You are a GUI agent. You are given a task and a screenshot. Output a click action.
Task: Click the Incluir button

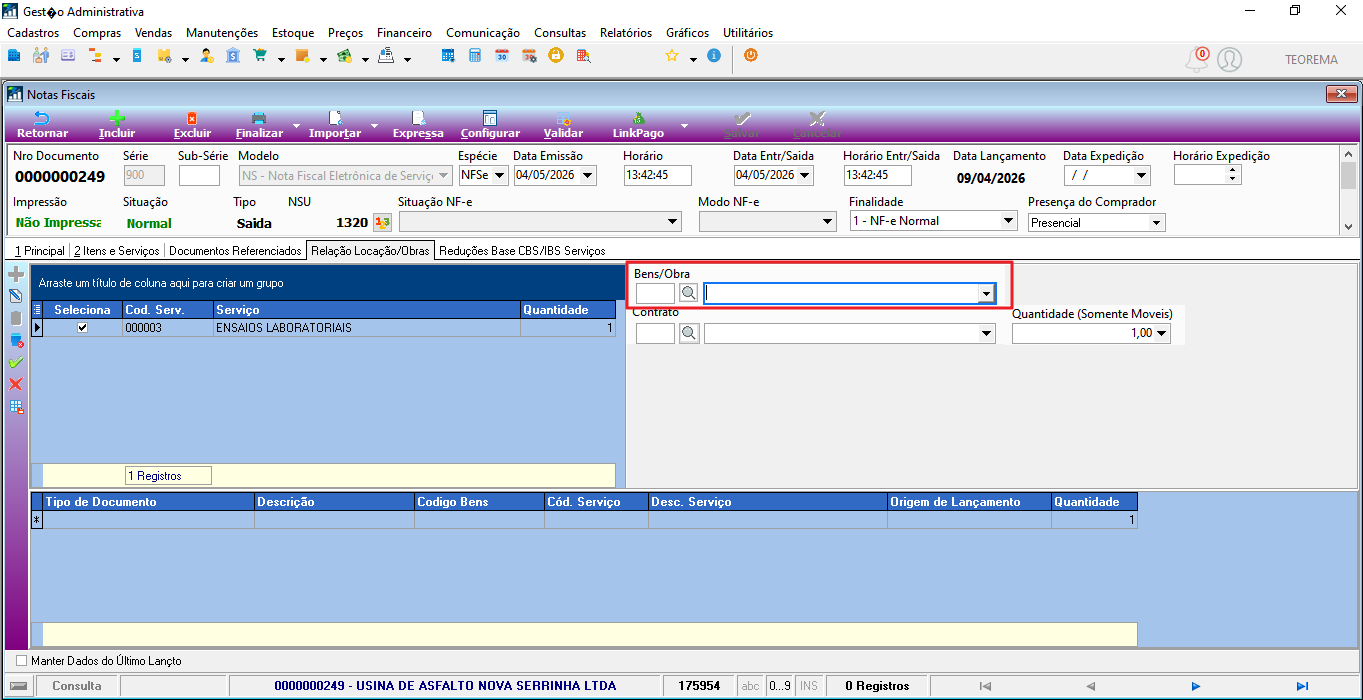[x=117, y=125]
